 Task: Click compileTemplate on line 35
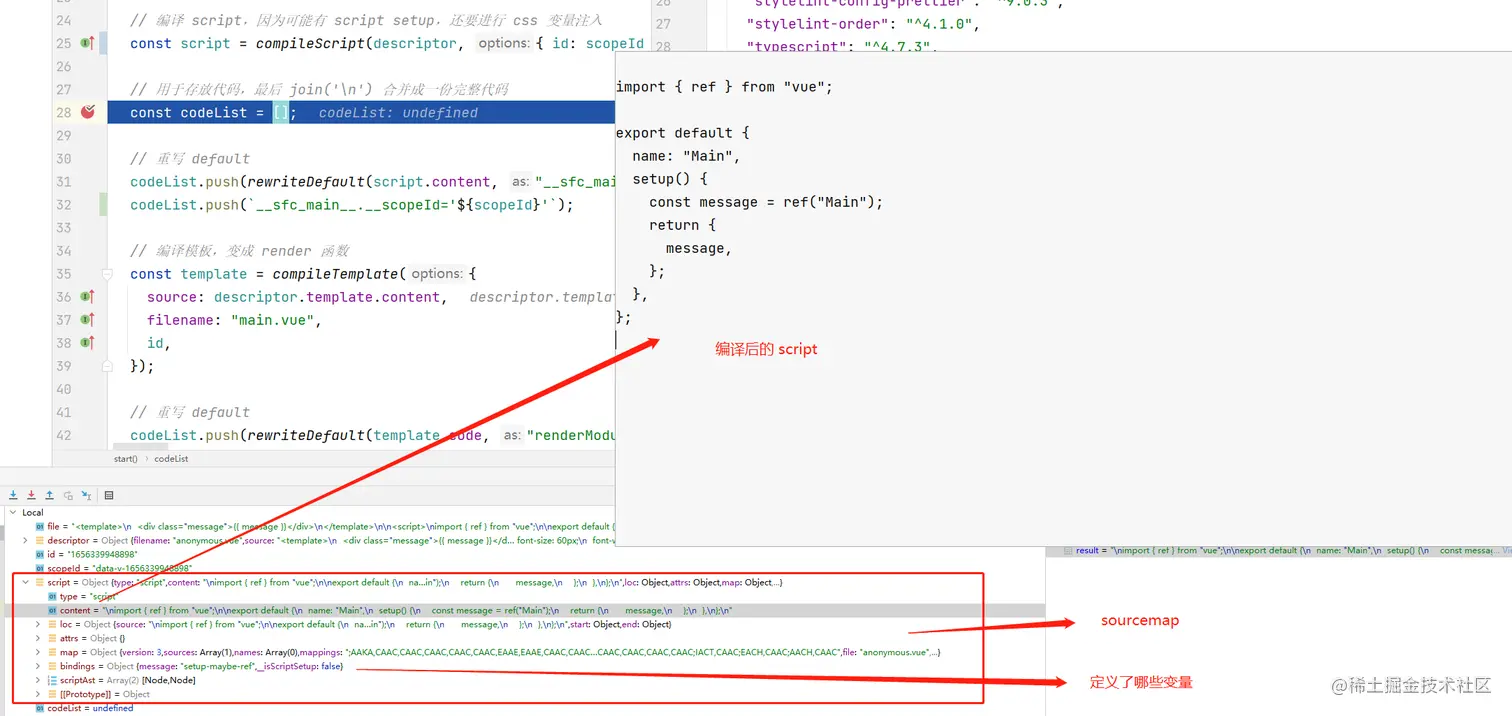coord(335,274)
